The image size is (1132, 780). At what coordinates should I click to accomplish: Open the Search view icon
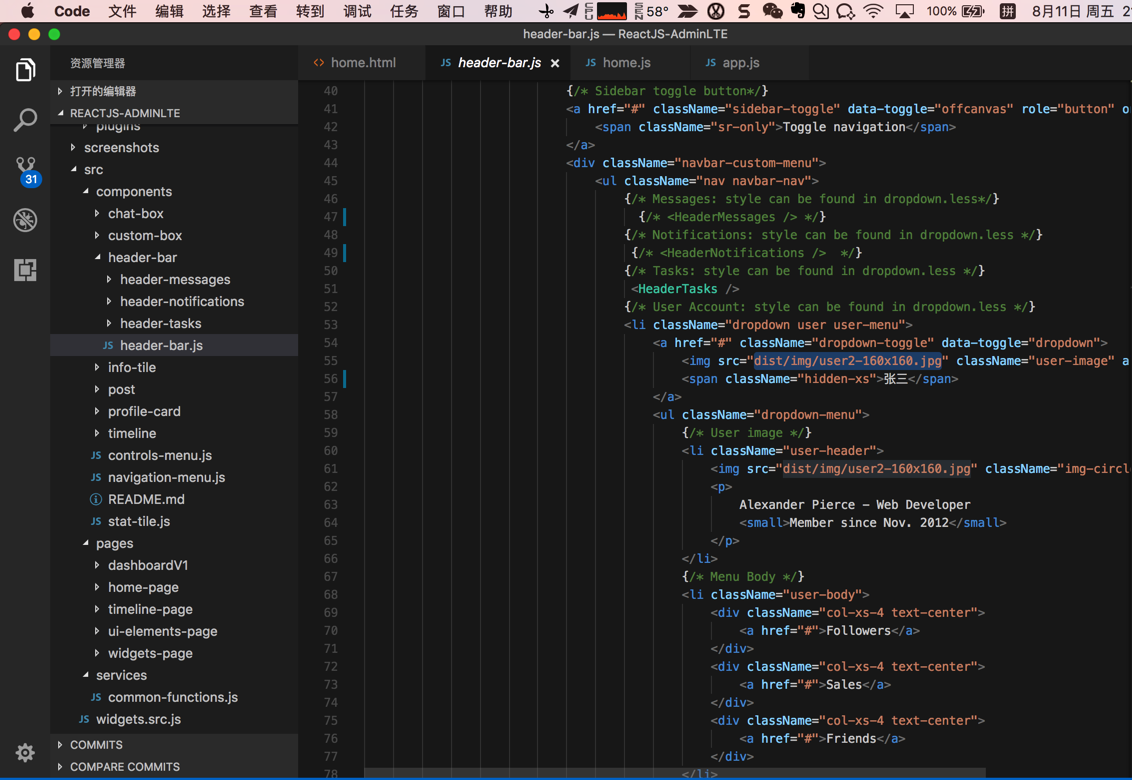tap(25, 120)
